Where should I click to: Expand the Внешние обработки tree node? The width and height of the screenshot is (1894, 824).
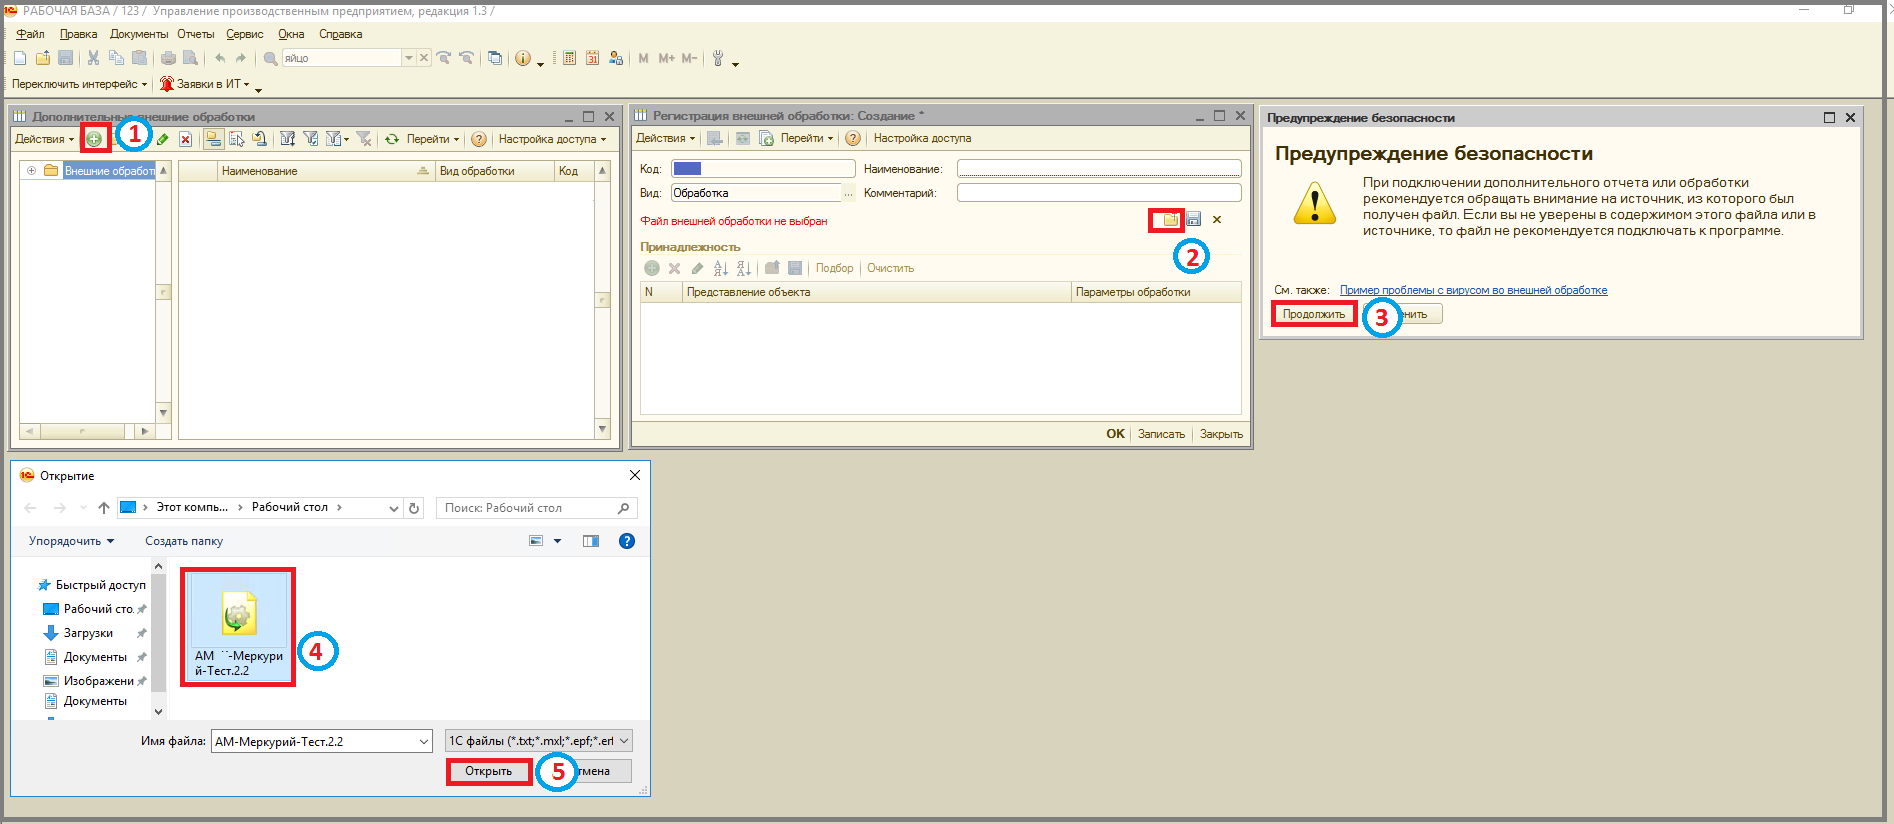click(x=32, y=171)
